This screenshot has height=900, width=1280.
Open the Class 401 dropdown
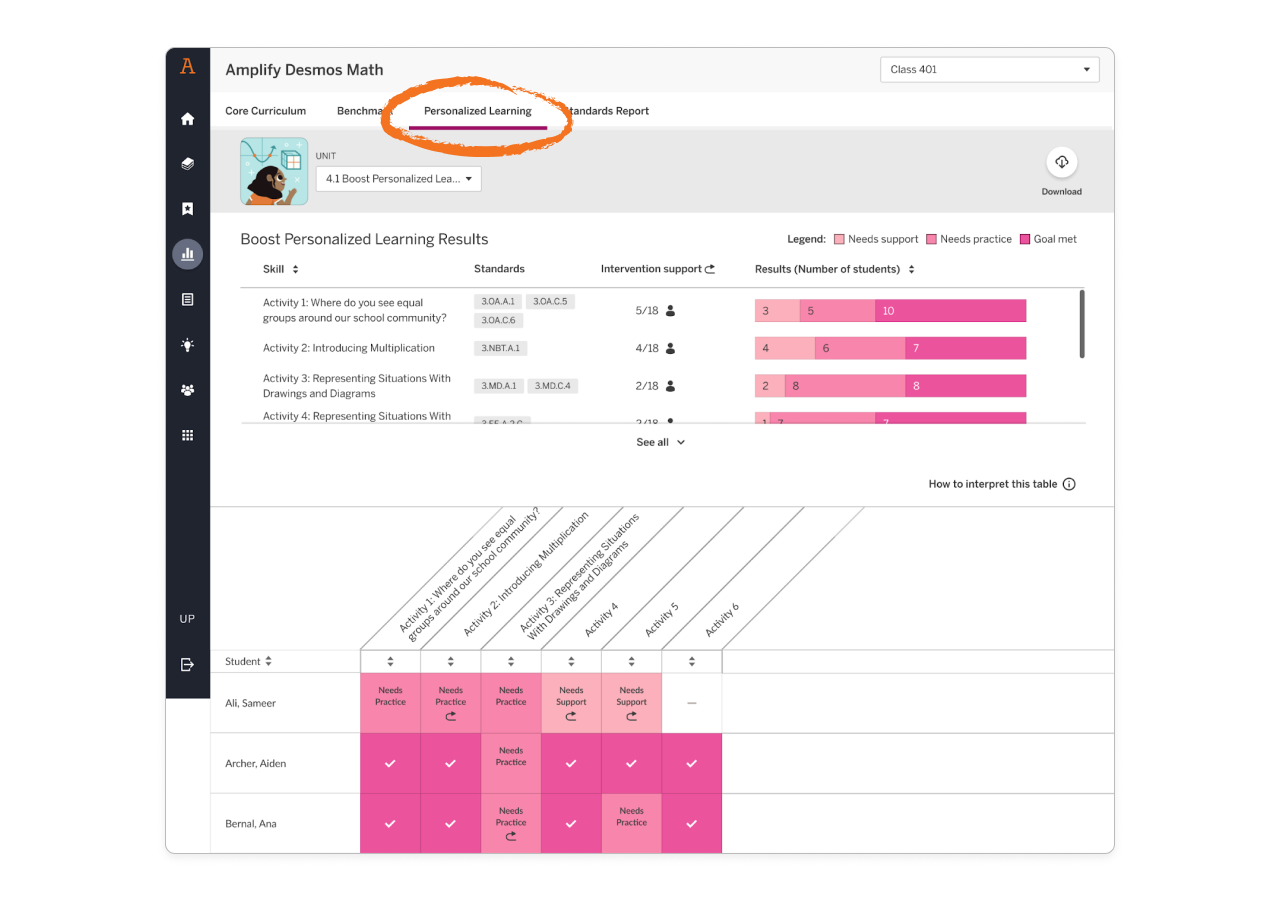(988, 70)
